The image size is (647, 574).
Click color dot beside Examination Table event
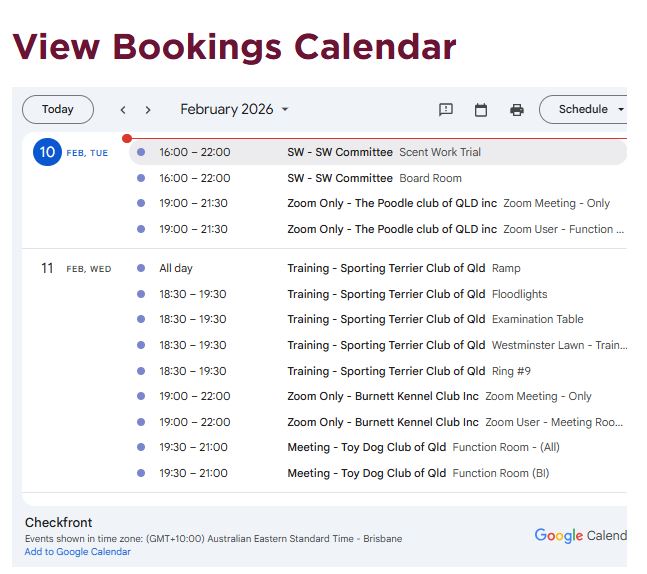click(x=141, y=320)
